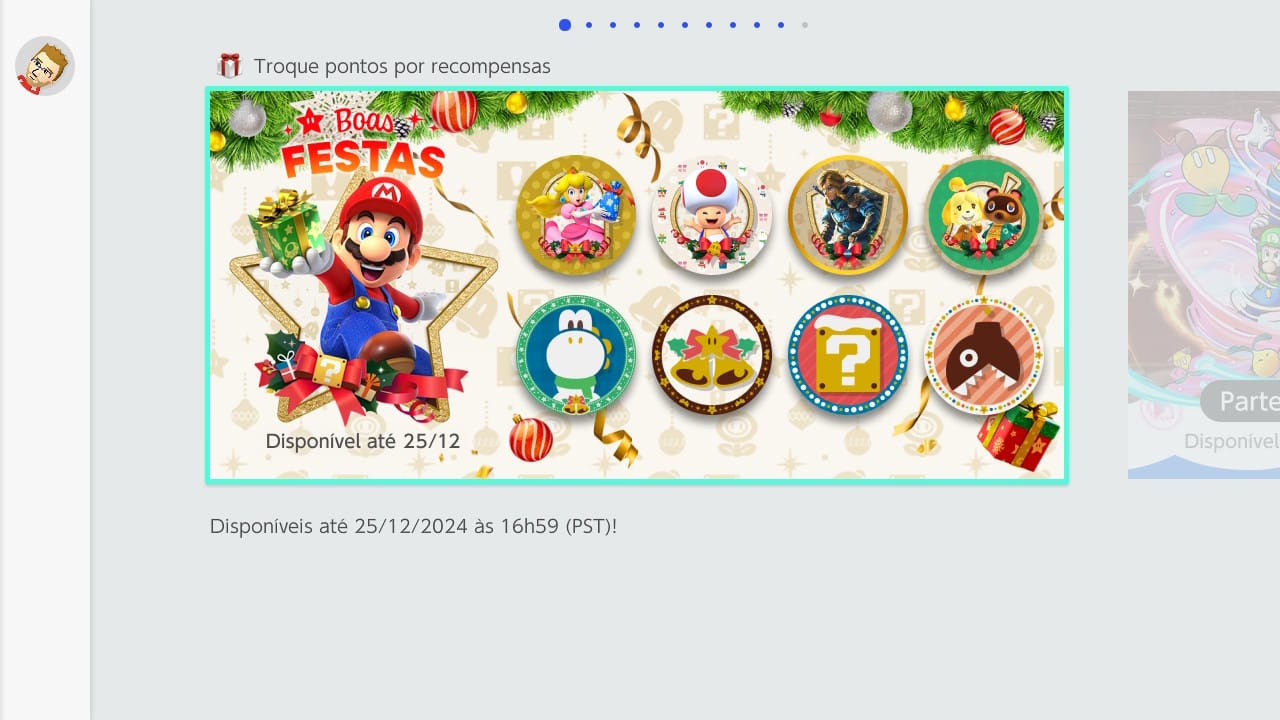Open Troque pontos por recompensas section
The height and width of the screenshot is (720, 1280).
402,66
